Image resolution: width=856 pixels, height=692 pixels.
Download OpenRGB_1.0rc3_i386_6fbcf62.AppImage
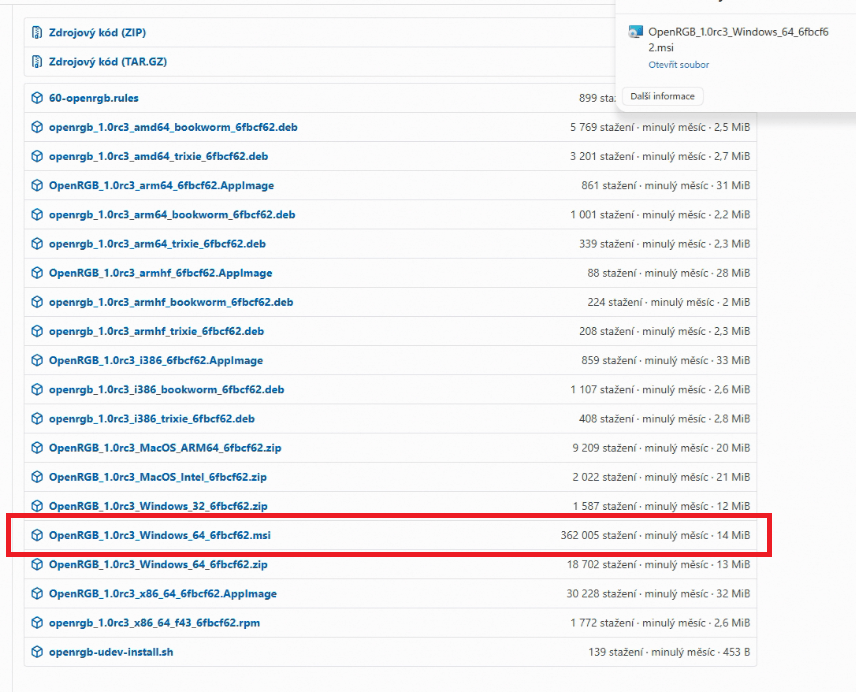pos(156,361)
